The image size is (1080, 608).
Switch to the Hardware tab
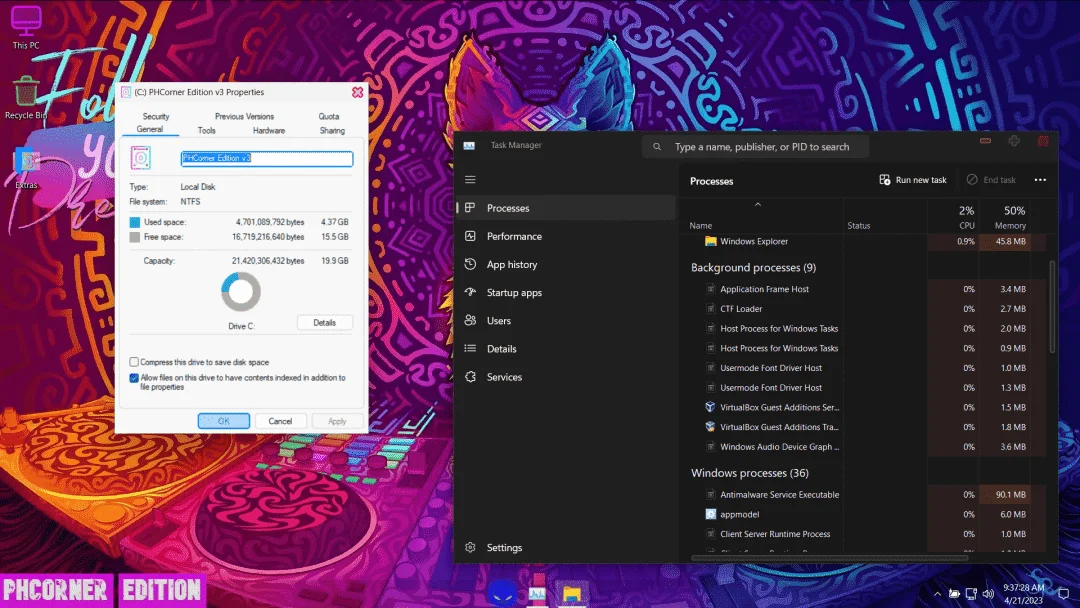pos(269,130)
